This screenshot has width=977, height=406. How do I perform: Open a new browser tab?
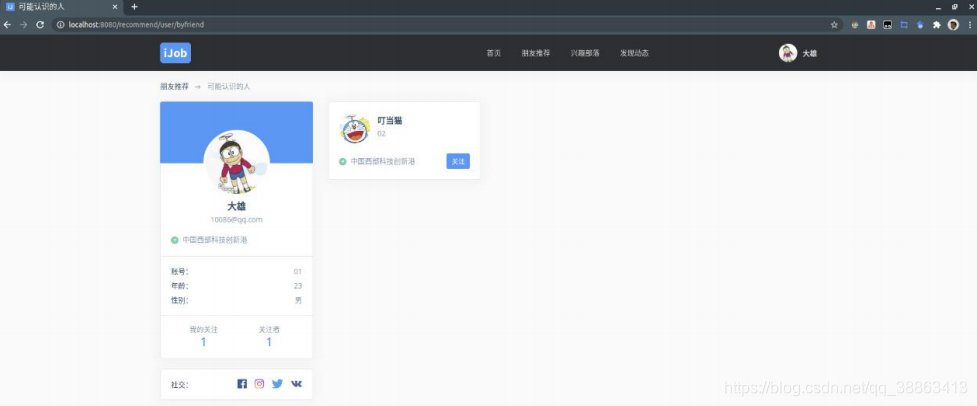(x=134, y=7)
